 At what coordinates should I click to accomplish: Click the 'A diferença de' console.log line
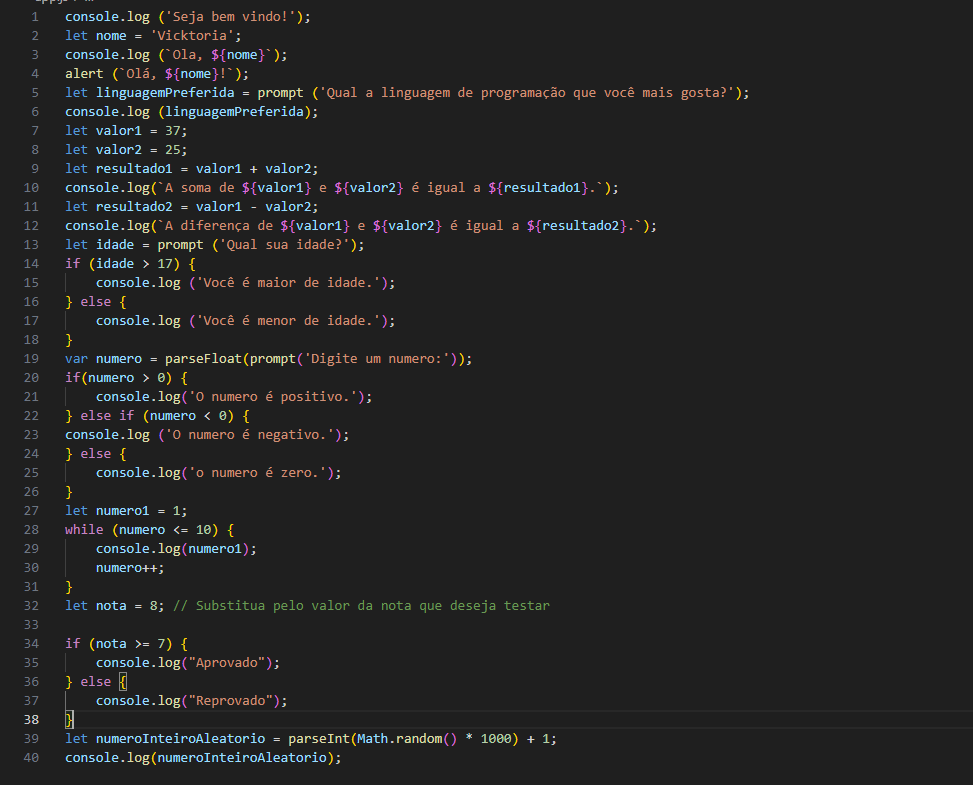click(x=361, y=226)
